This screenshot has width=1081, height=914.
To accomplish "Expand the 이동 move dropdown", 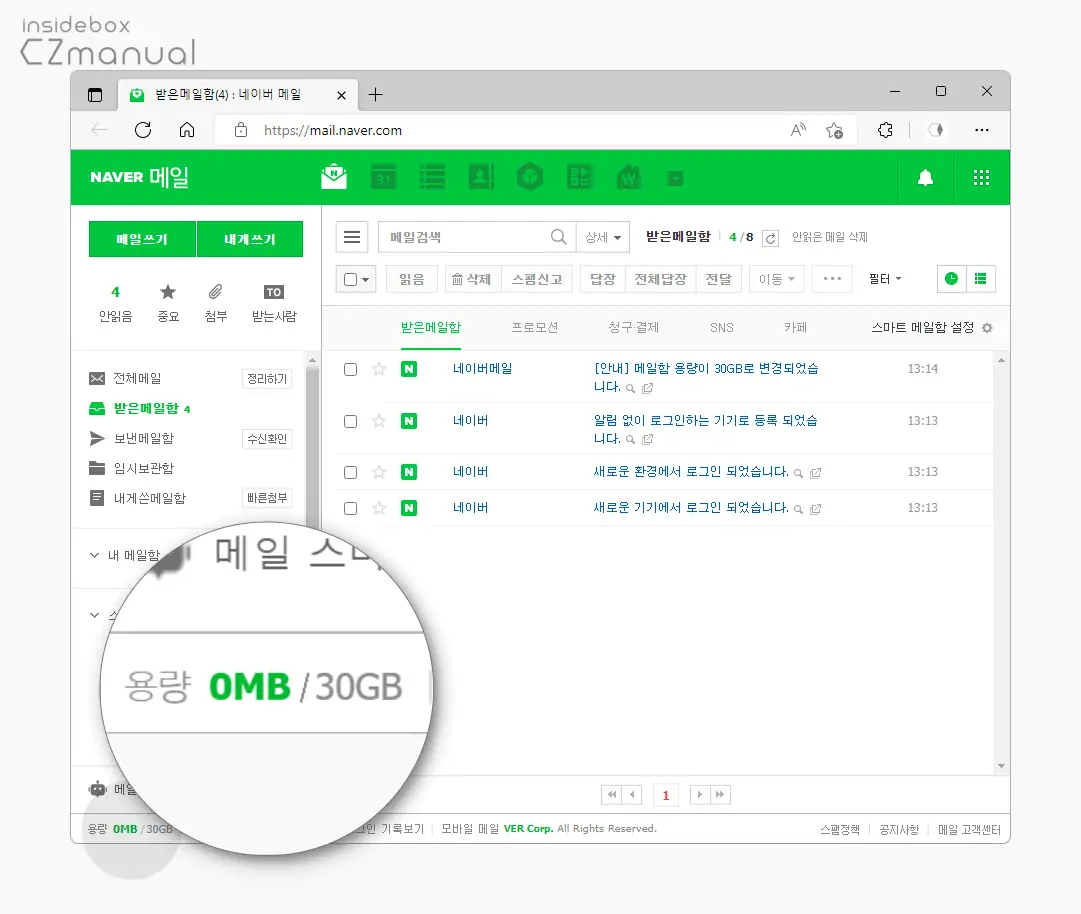I will (x=776, y=279).
